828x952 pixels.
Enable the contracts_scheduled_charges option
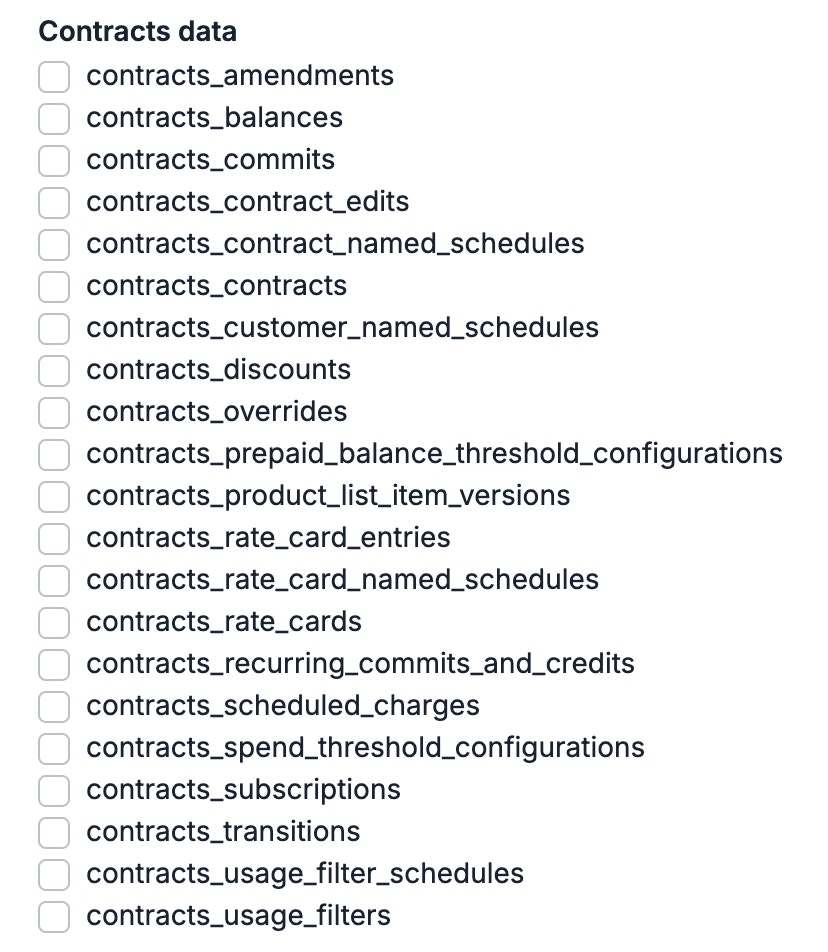pyautogui.click(x=54, y=706)
